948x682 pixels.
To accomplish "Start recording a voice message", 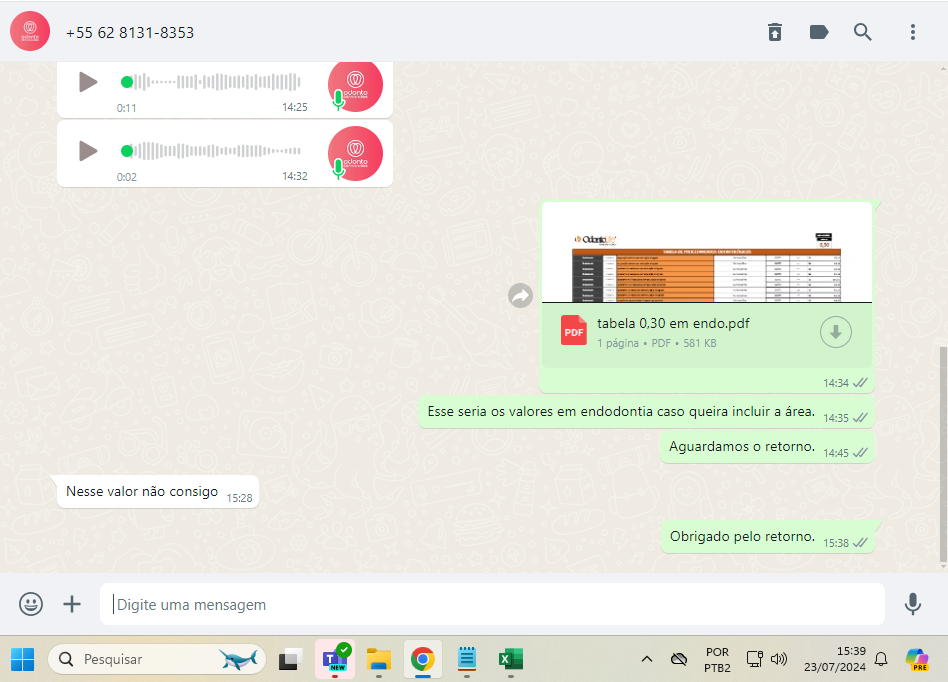I will tap(912, 604).
